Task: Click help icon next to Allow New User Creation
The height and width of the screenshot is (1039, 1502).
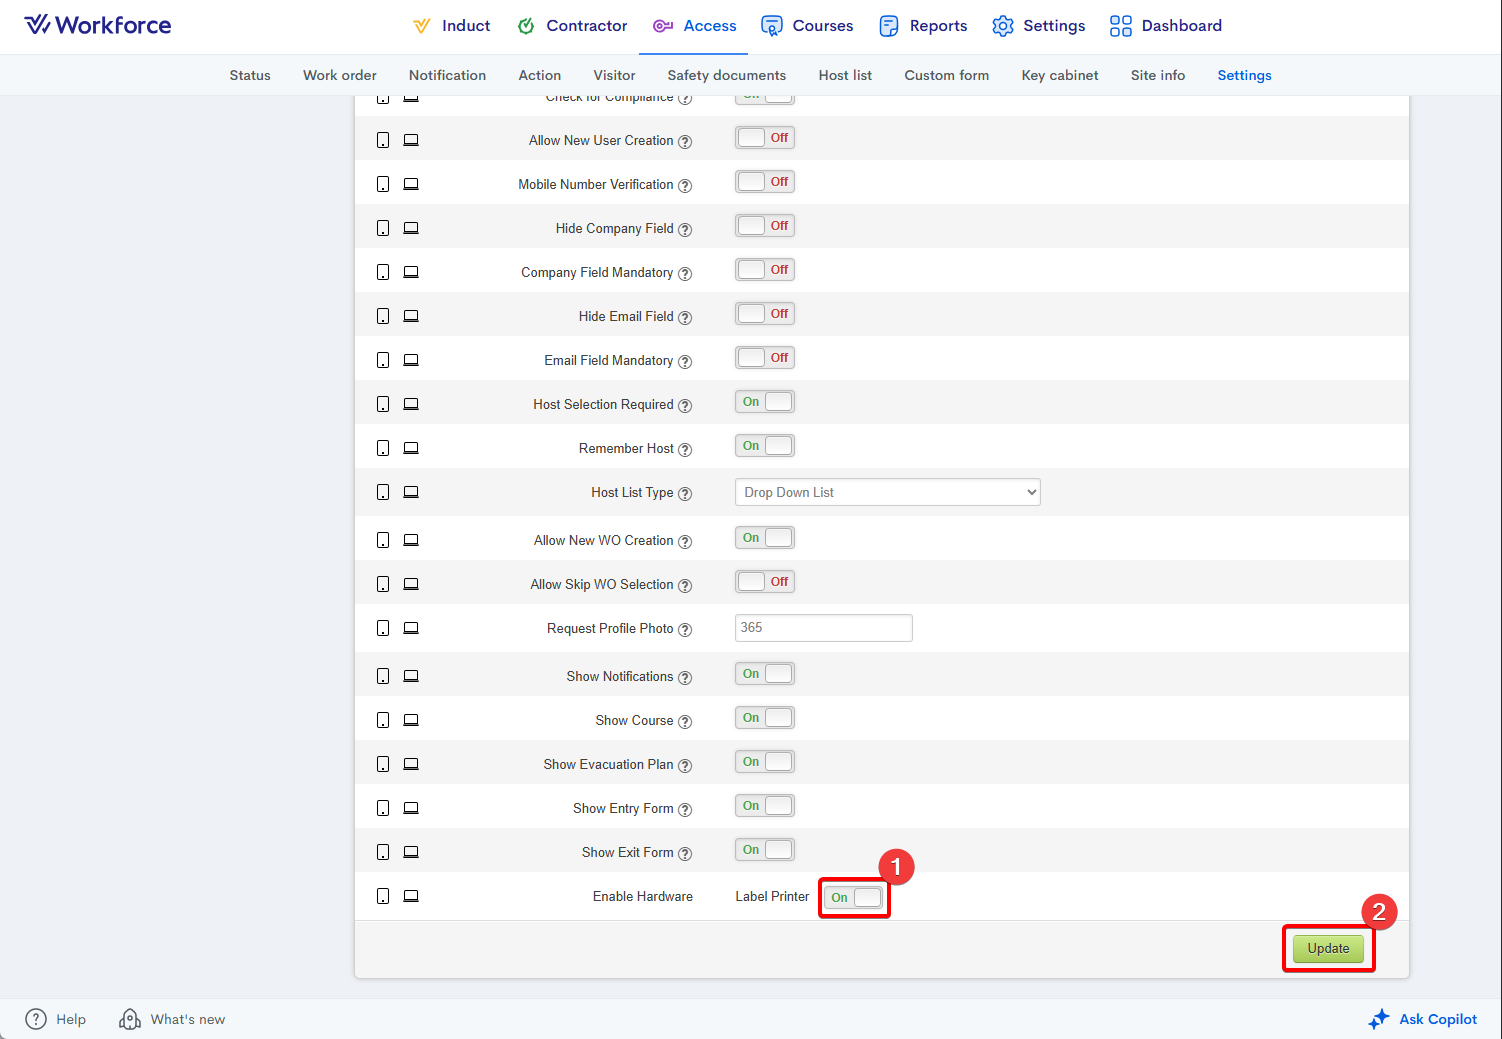Action: pos(685,142)
